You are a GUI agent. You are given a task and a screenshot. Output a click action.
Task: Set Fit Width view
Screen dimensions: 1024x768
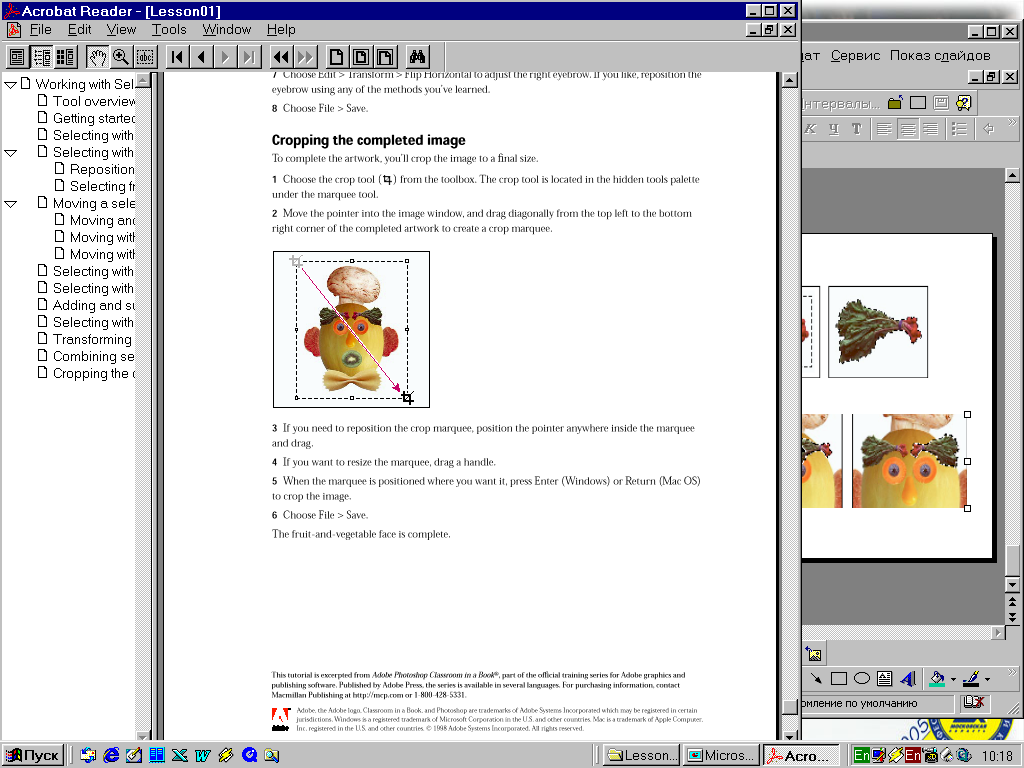pyautogui.click(x=385, y=57)
